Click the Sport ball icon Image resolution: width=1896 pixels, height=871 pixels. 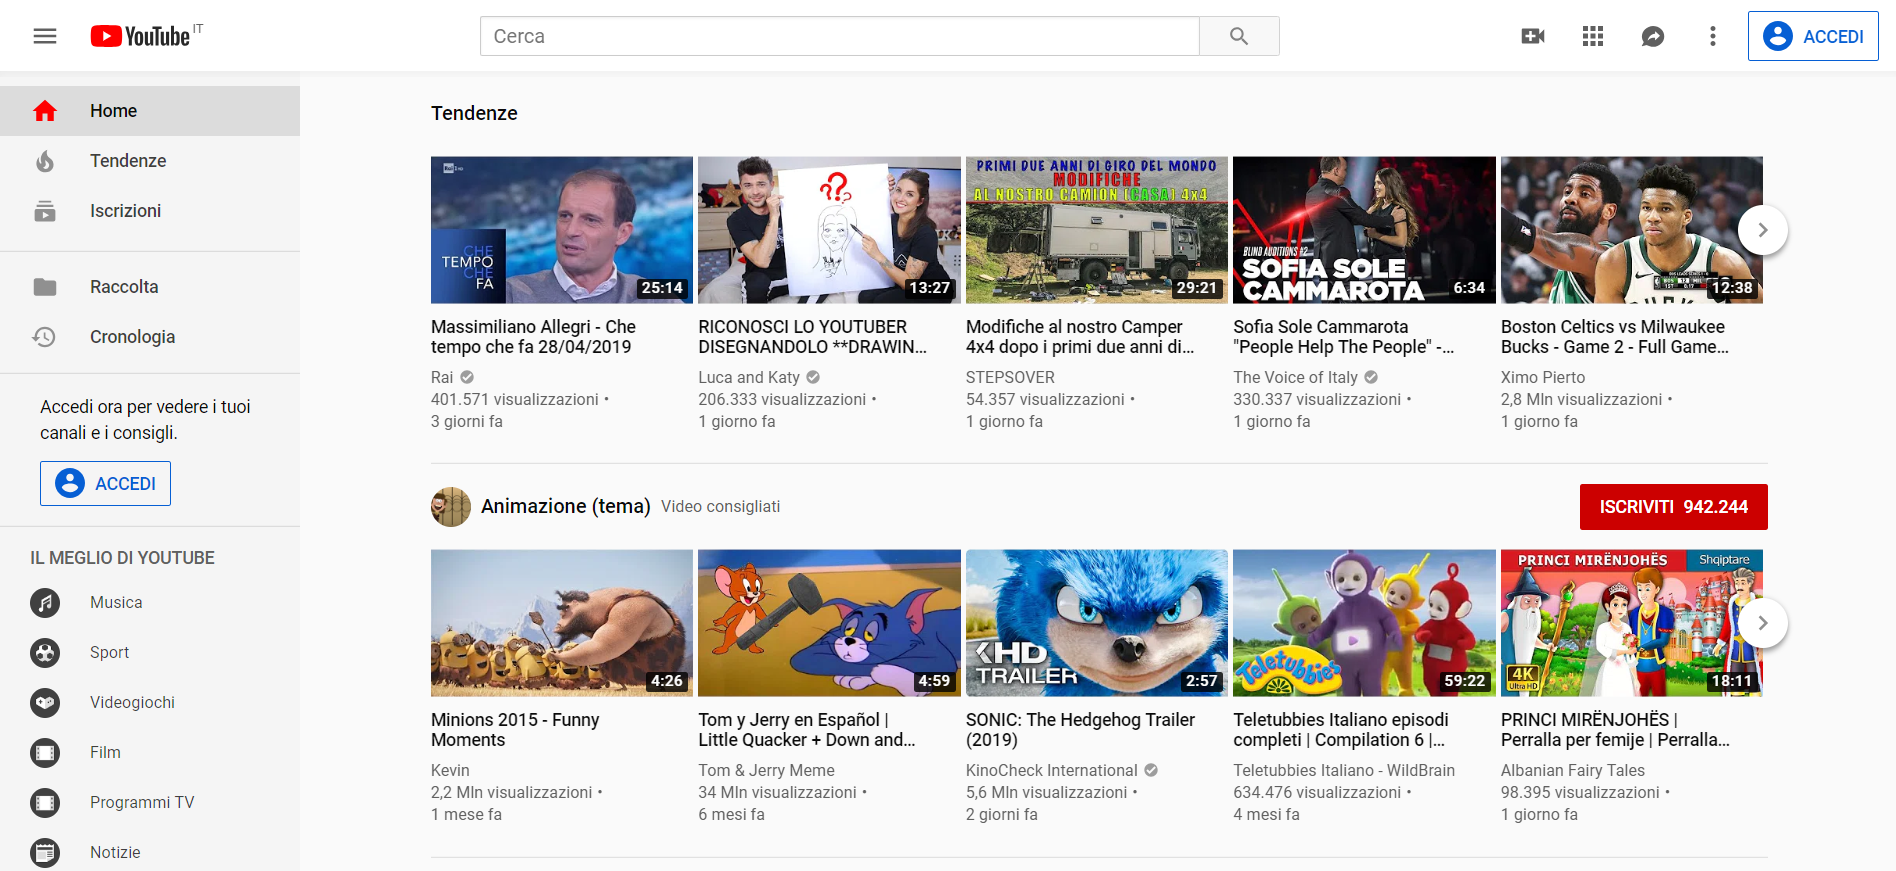pos(45,653)
